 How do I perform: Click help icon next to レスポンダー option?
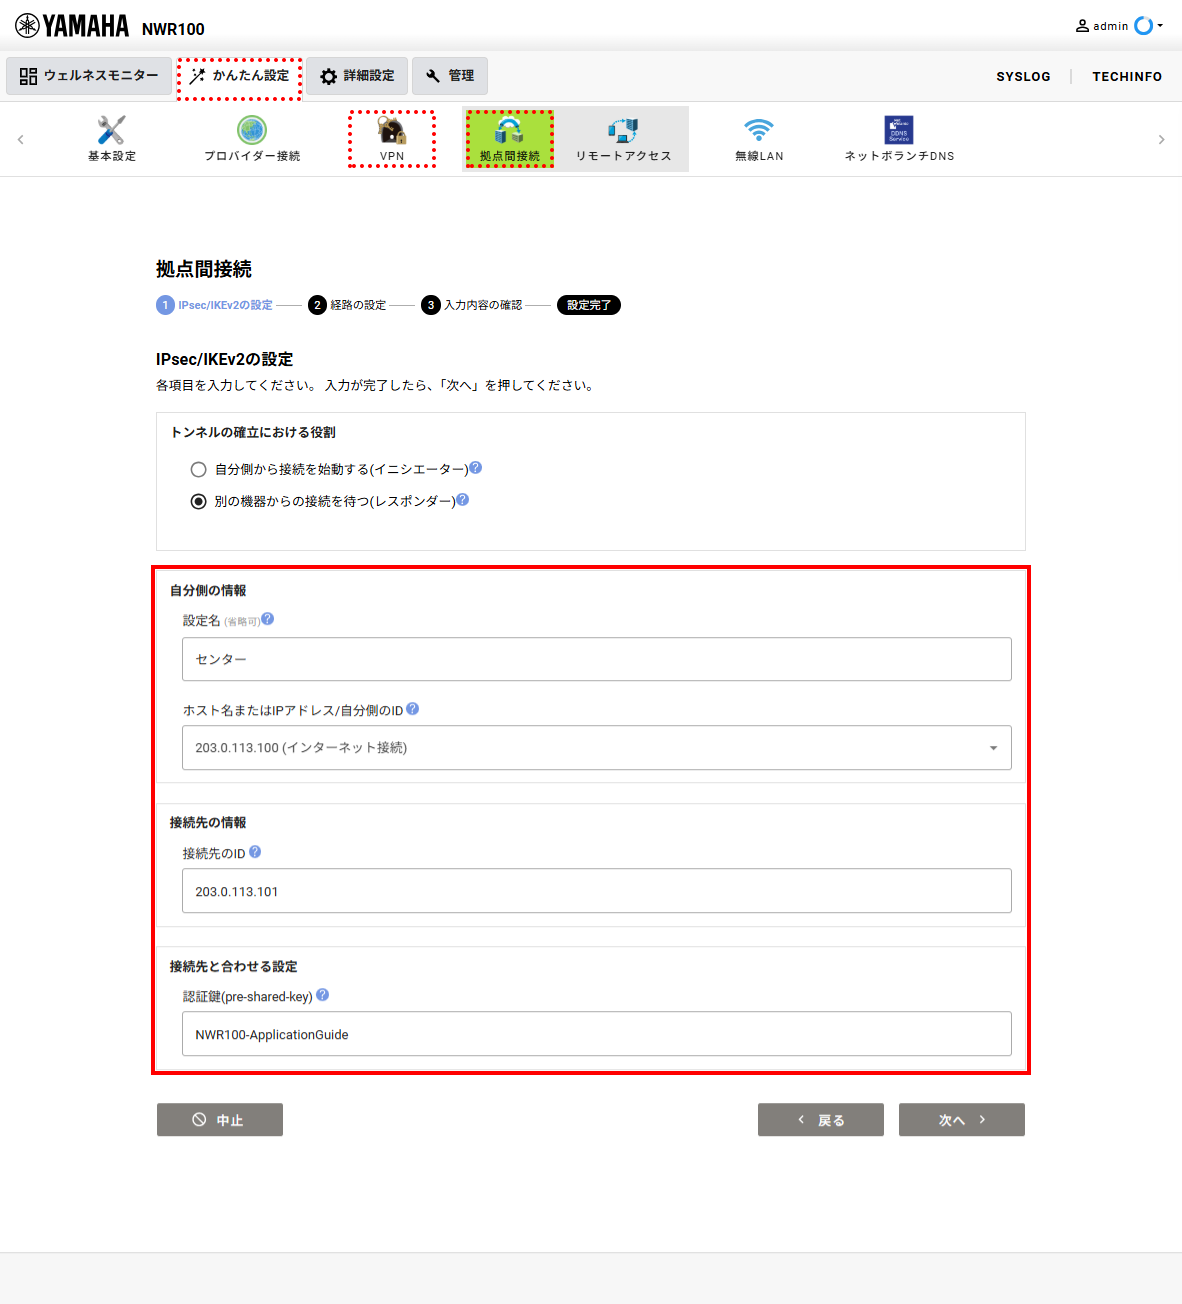click(x=462, y=499)
